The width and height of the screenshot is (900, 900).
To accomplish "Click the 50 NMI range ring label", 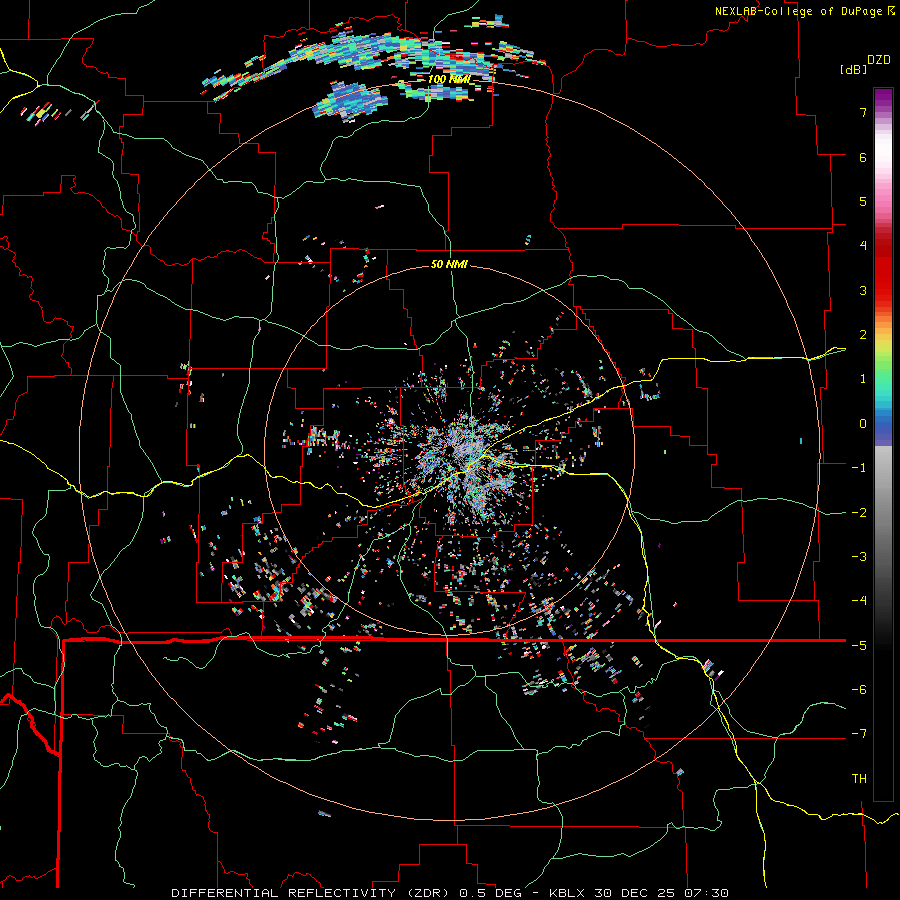I will (449, 264).
